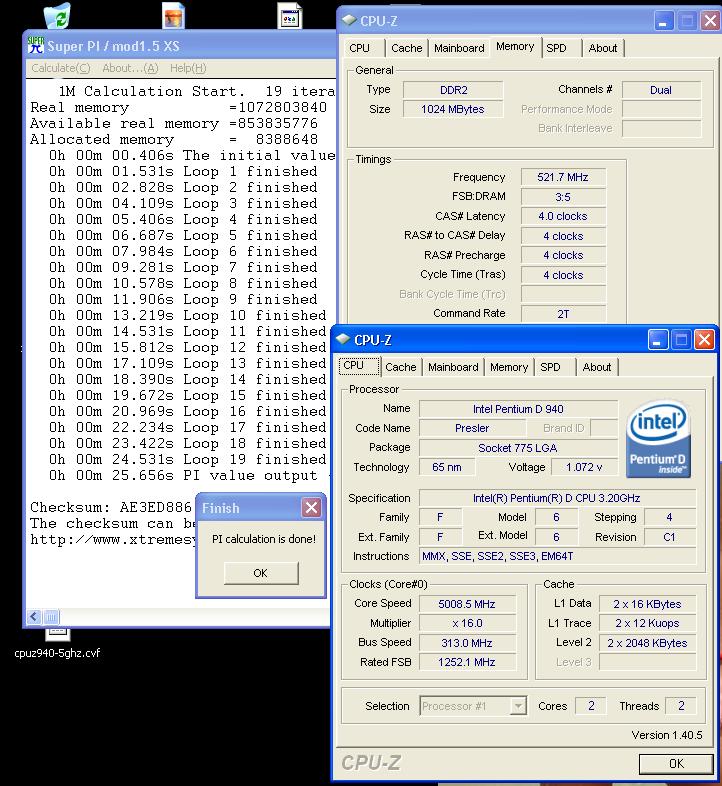Click the 65 nm technology value
This screenshot has height=786, width=722.
(x=447, y=467)
